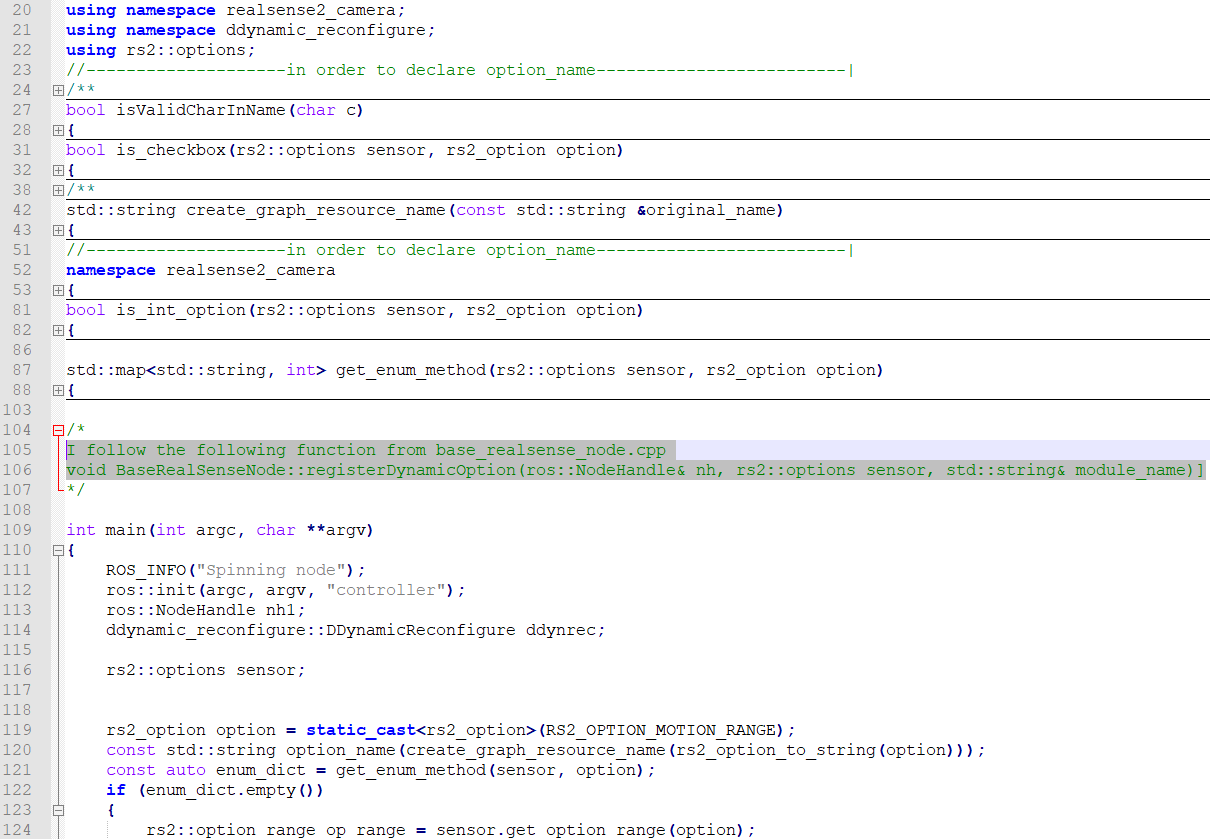Viewport: 1210px width, 839px height.
Task: Collapse the main function body
Action: pyautogui.click(x=57, y=550)
